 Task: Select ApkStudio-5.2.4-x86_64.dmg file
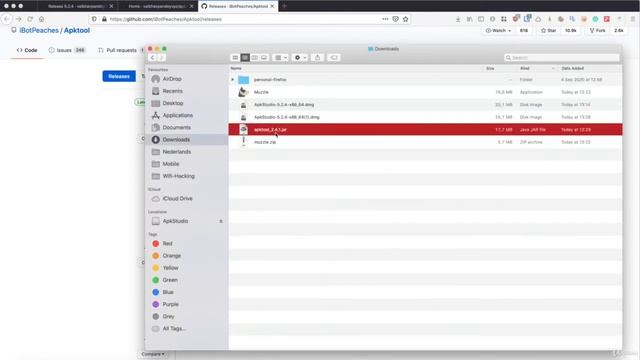coord(425,105)
